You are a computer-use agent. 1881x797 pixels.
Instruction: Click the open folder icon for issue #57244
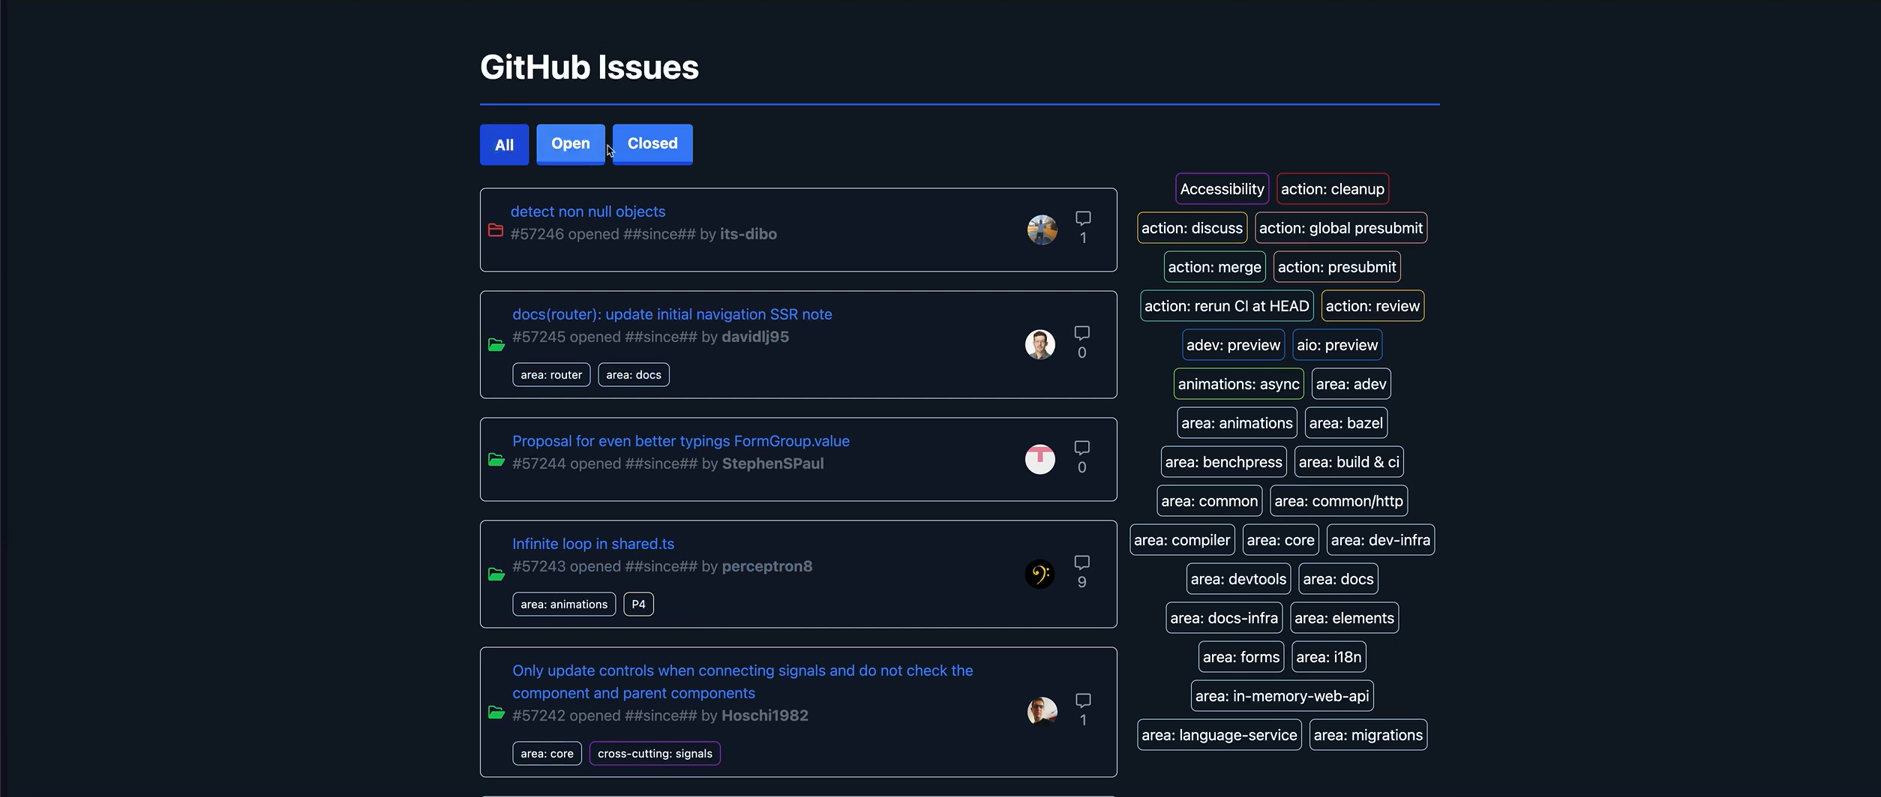(496, 460)
